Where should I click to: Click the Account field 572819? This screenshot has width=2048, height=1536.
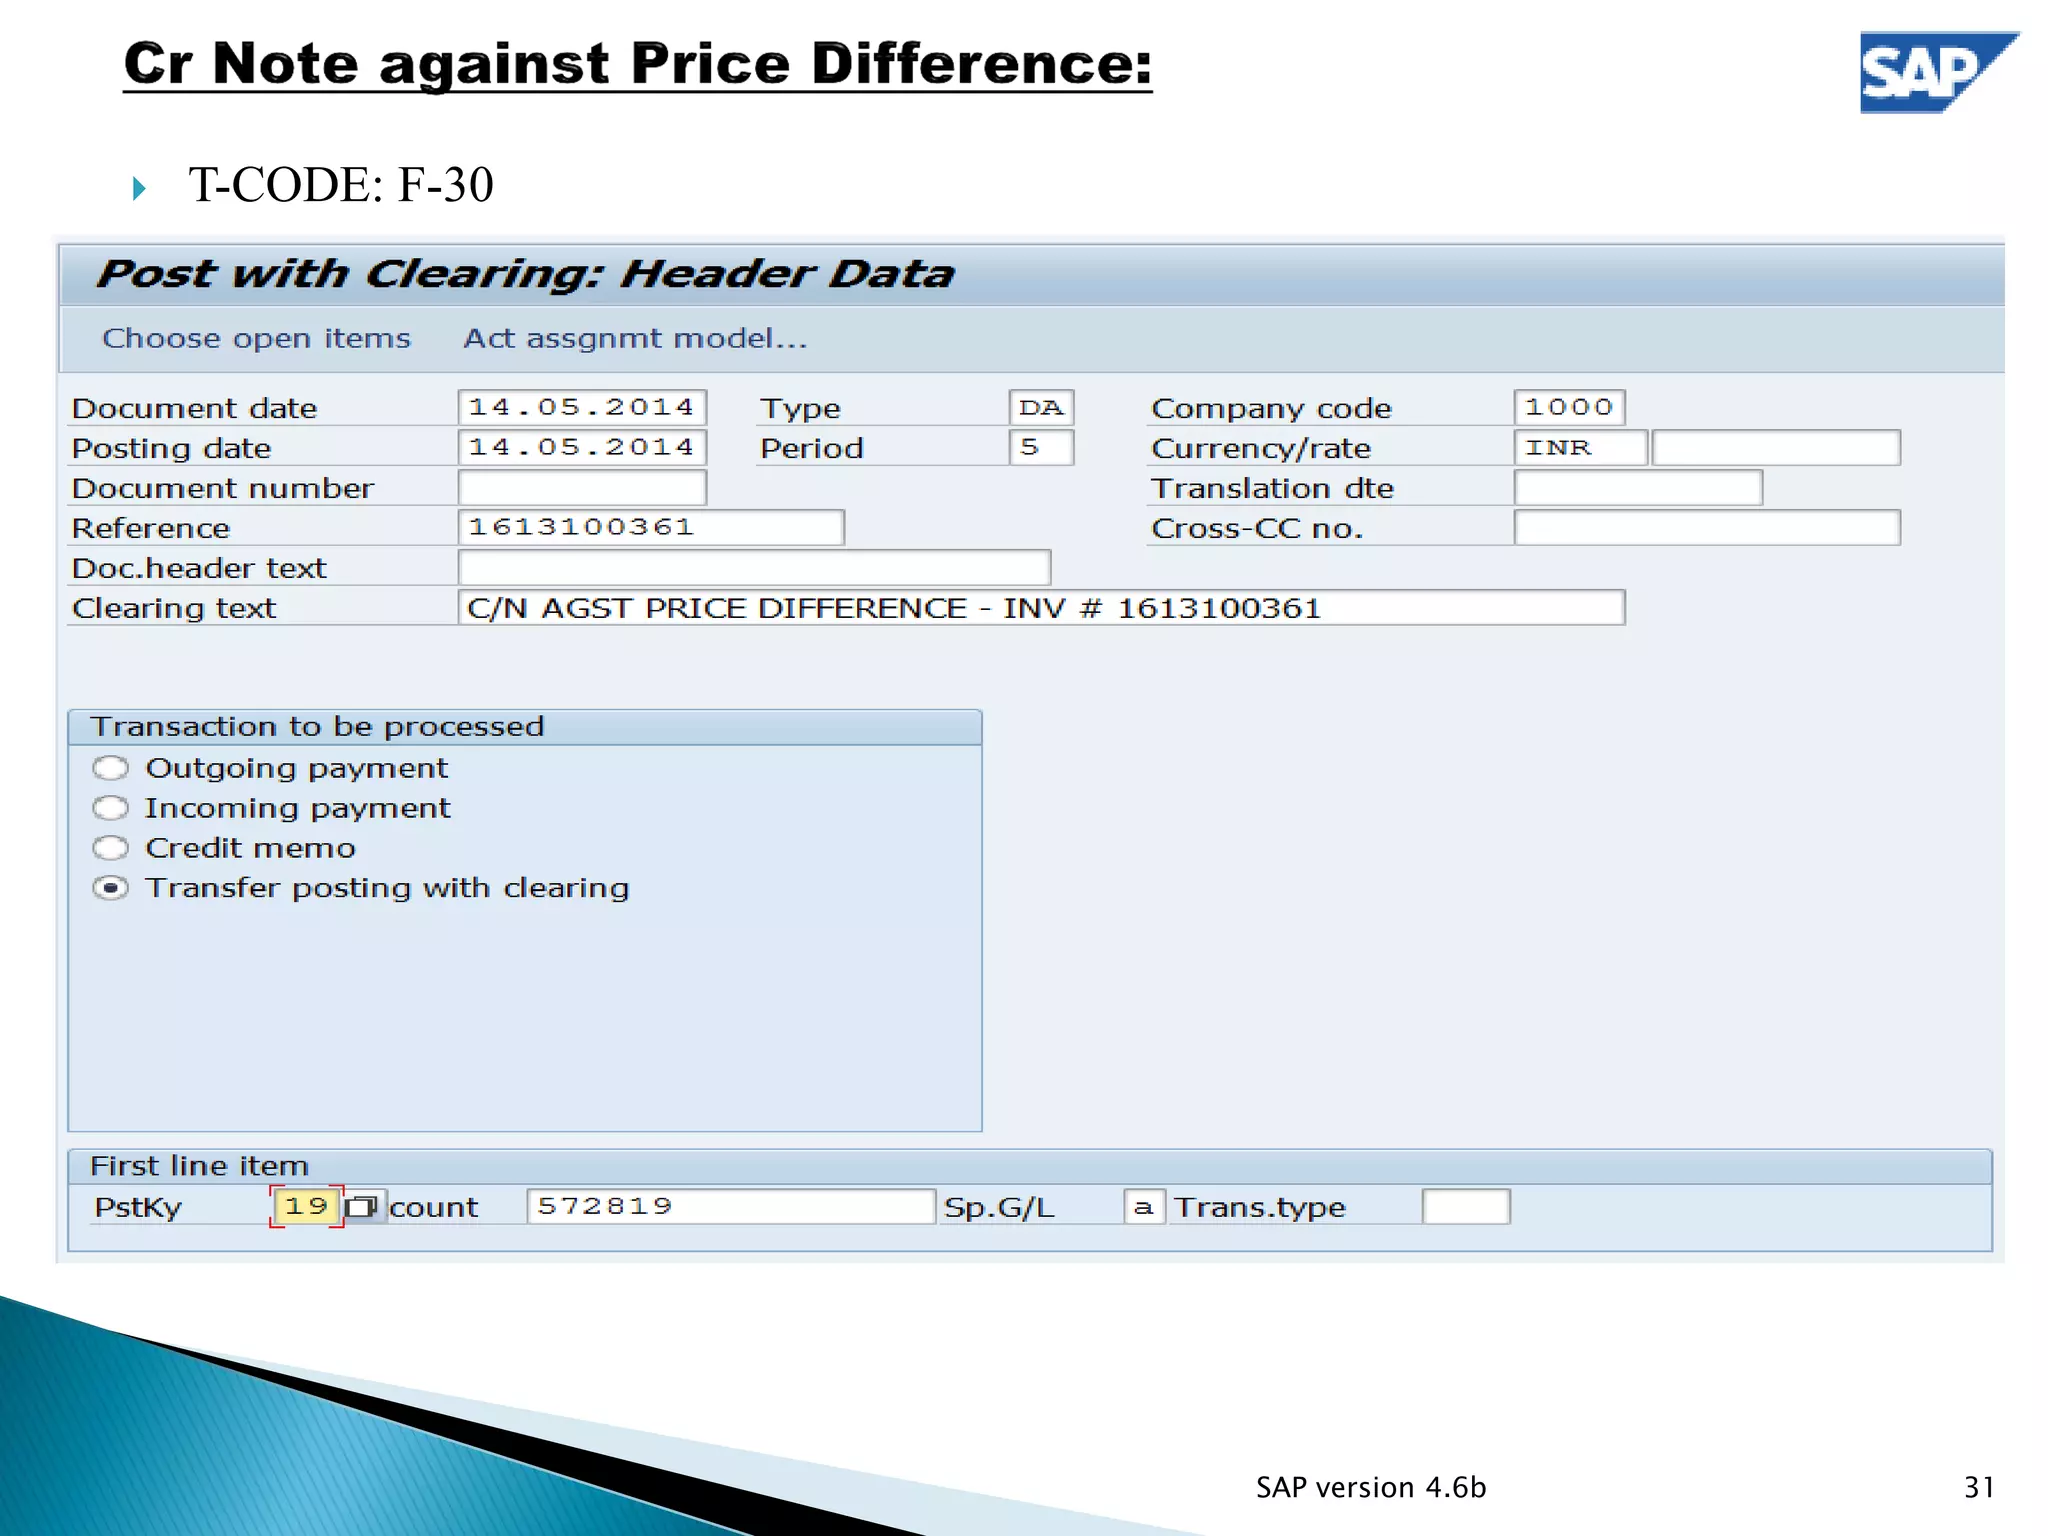pos(731,1207)
